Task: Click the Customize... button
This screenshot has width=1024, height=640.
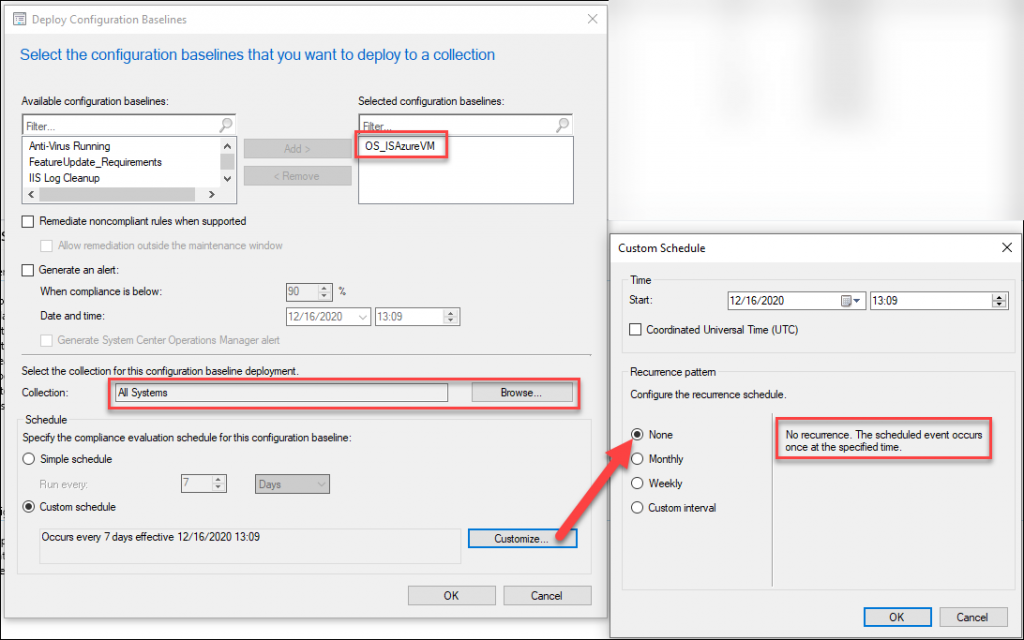Action: [x=521, y=539]
